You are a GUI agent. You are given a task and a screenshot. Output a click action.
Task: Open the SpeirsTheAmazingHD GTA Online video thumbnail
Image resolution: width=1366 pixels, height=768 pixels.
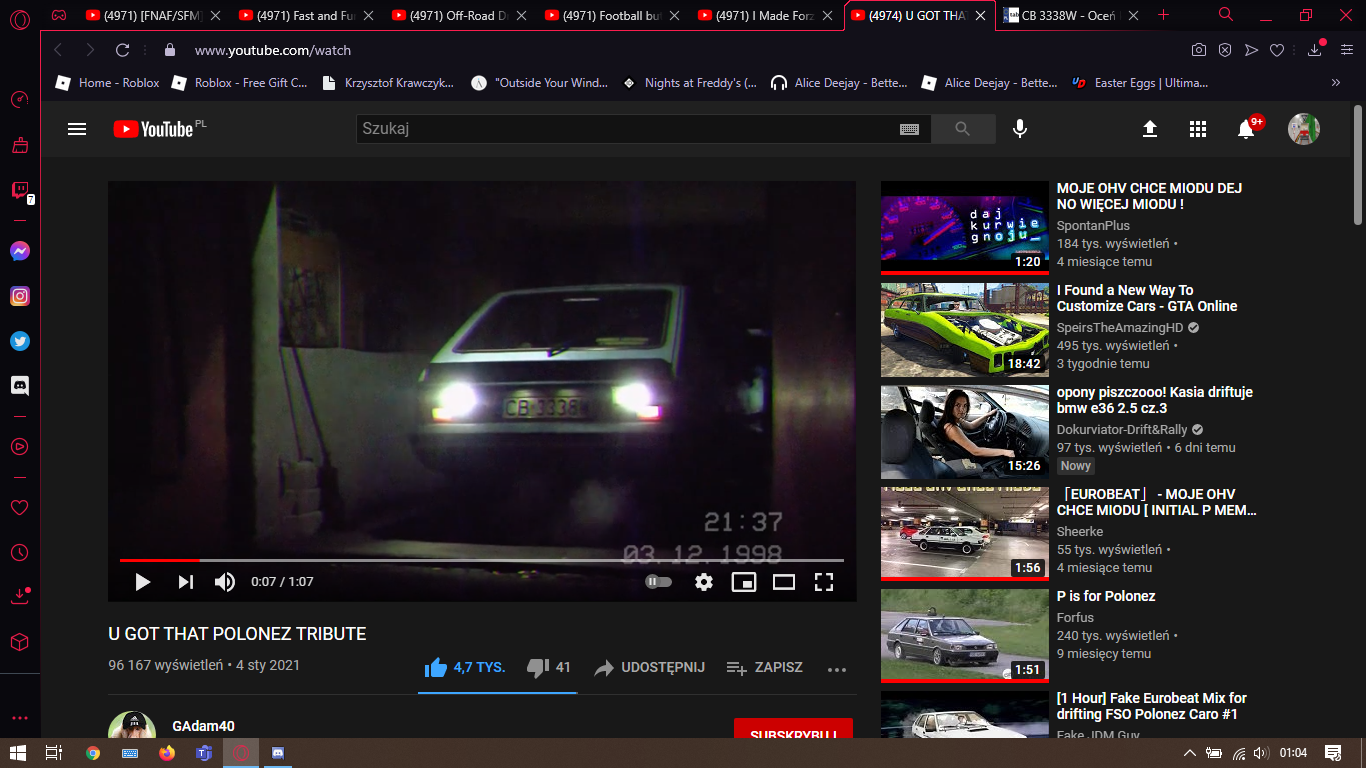(965, 329)
